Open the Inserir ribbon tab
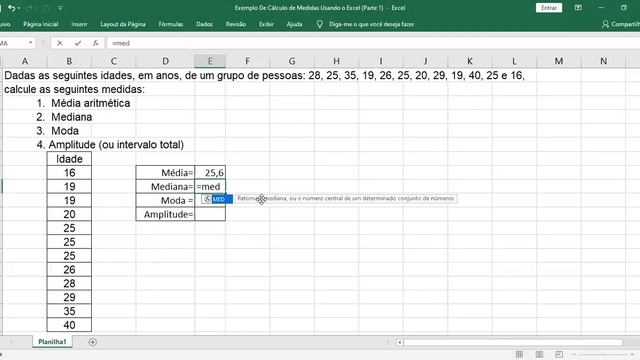Viewport: 640px width, 360px height. tap(79, 24)
